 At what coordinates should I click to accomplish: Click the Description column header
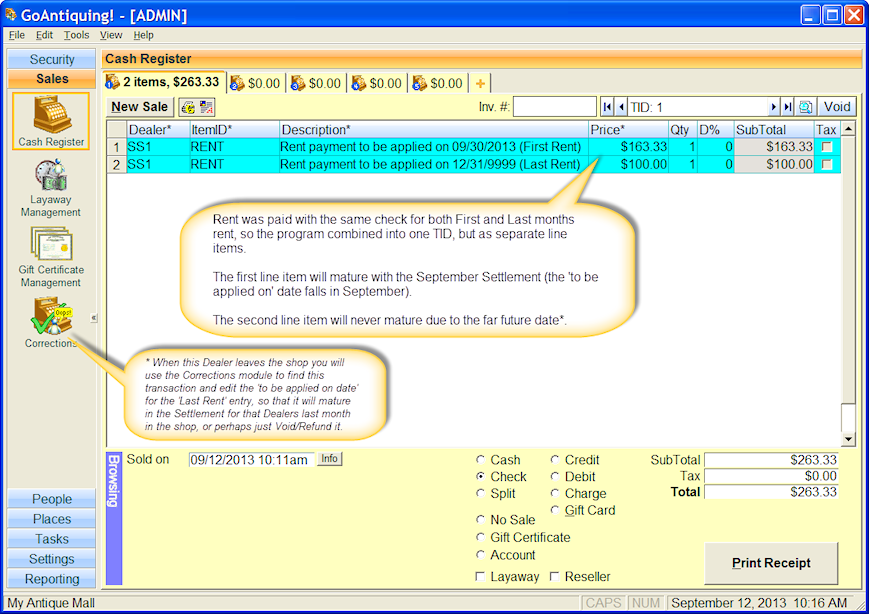434,130
